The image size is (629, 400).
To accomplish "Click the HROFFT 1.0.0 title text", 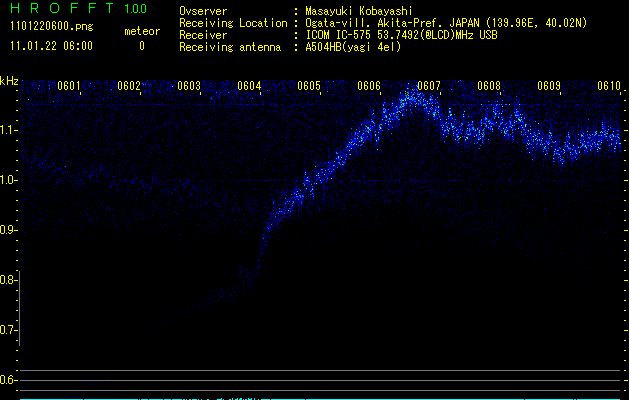I will coord(78,8).
